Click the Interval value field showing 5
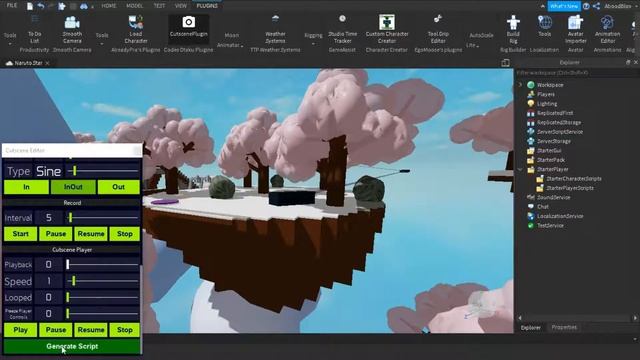The height and width of the screenshot is (360, 640). tap(49, 218)
